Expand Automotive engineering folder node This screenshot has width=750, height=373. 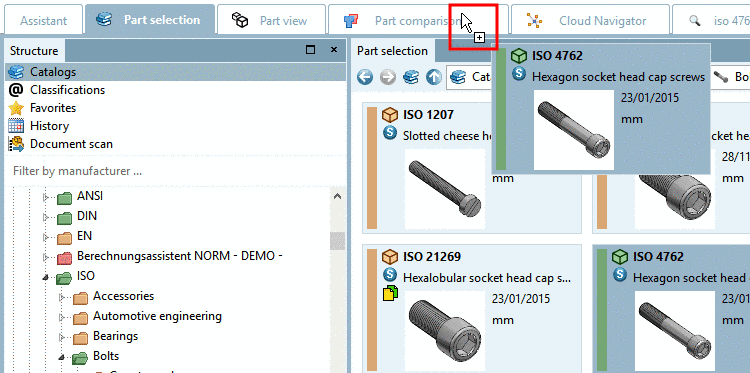click(x=62, y=317)
